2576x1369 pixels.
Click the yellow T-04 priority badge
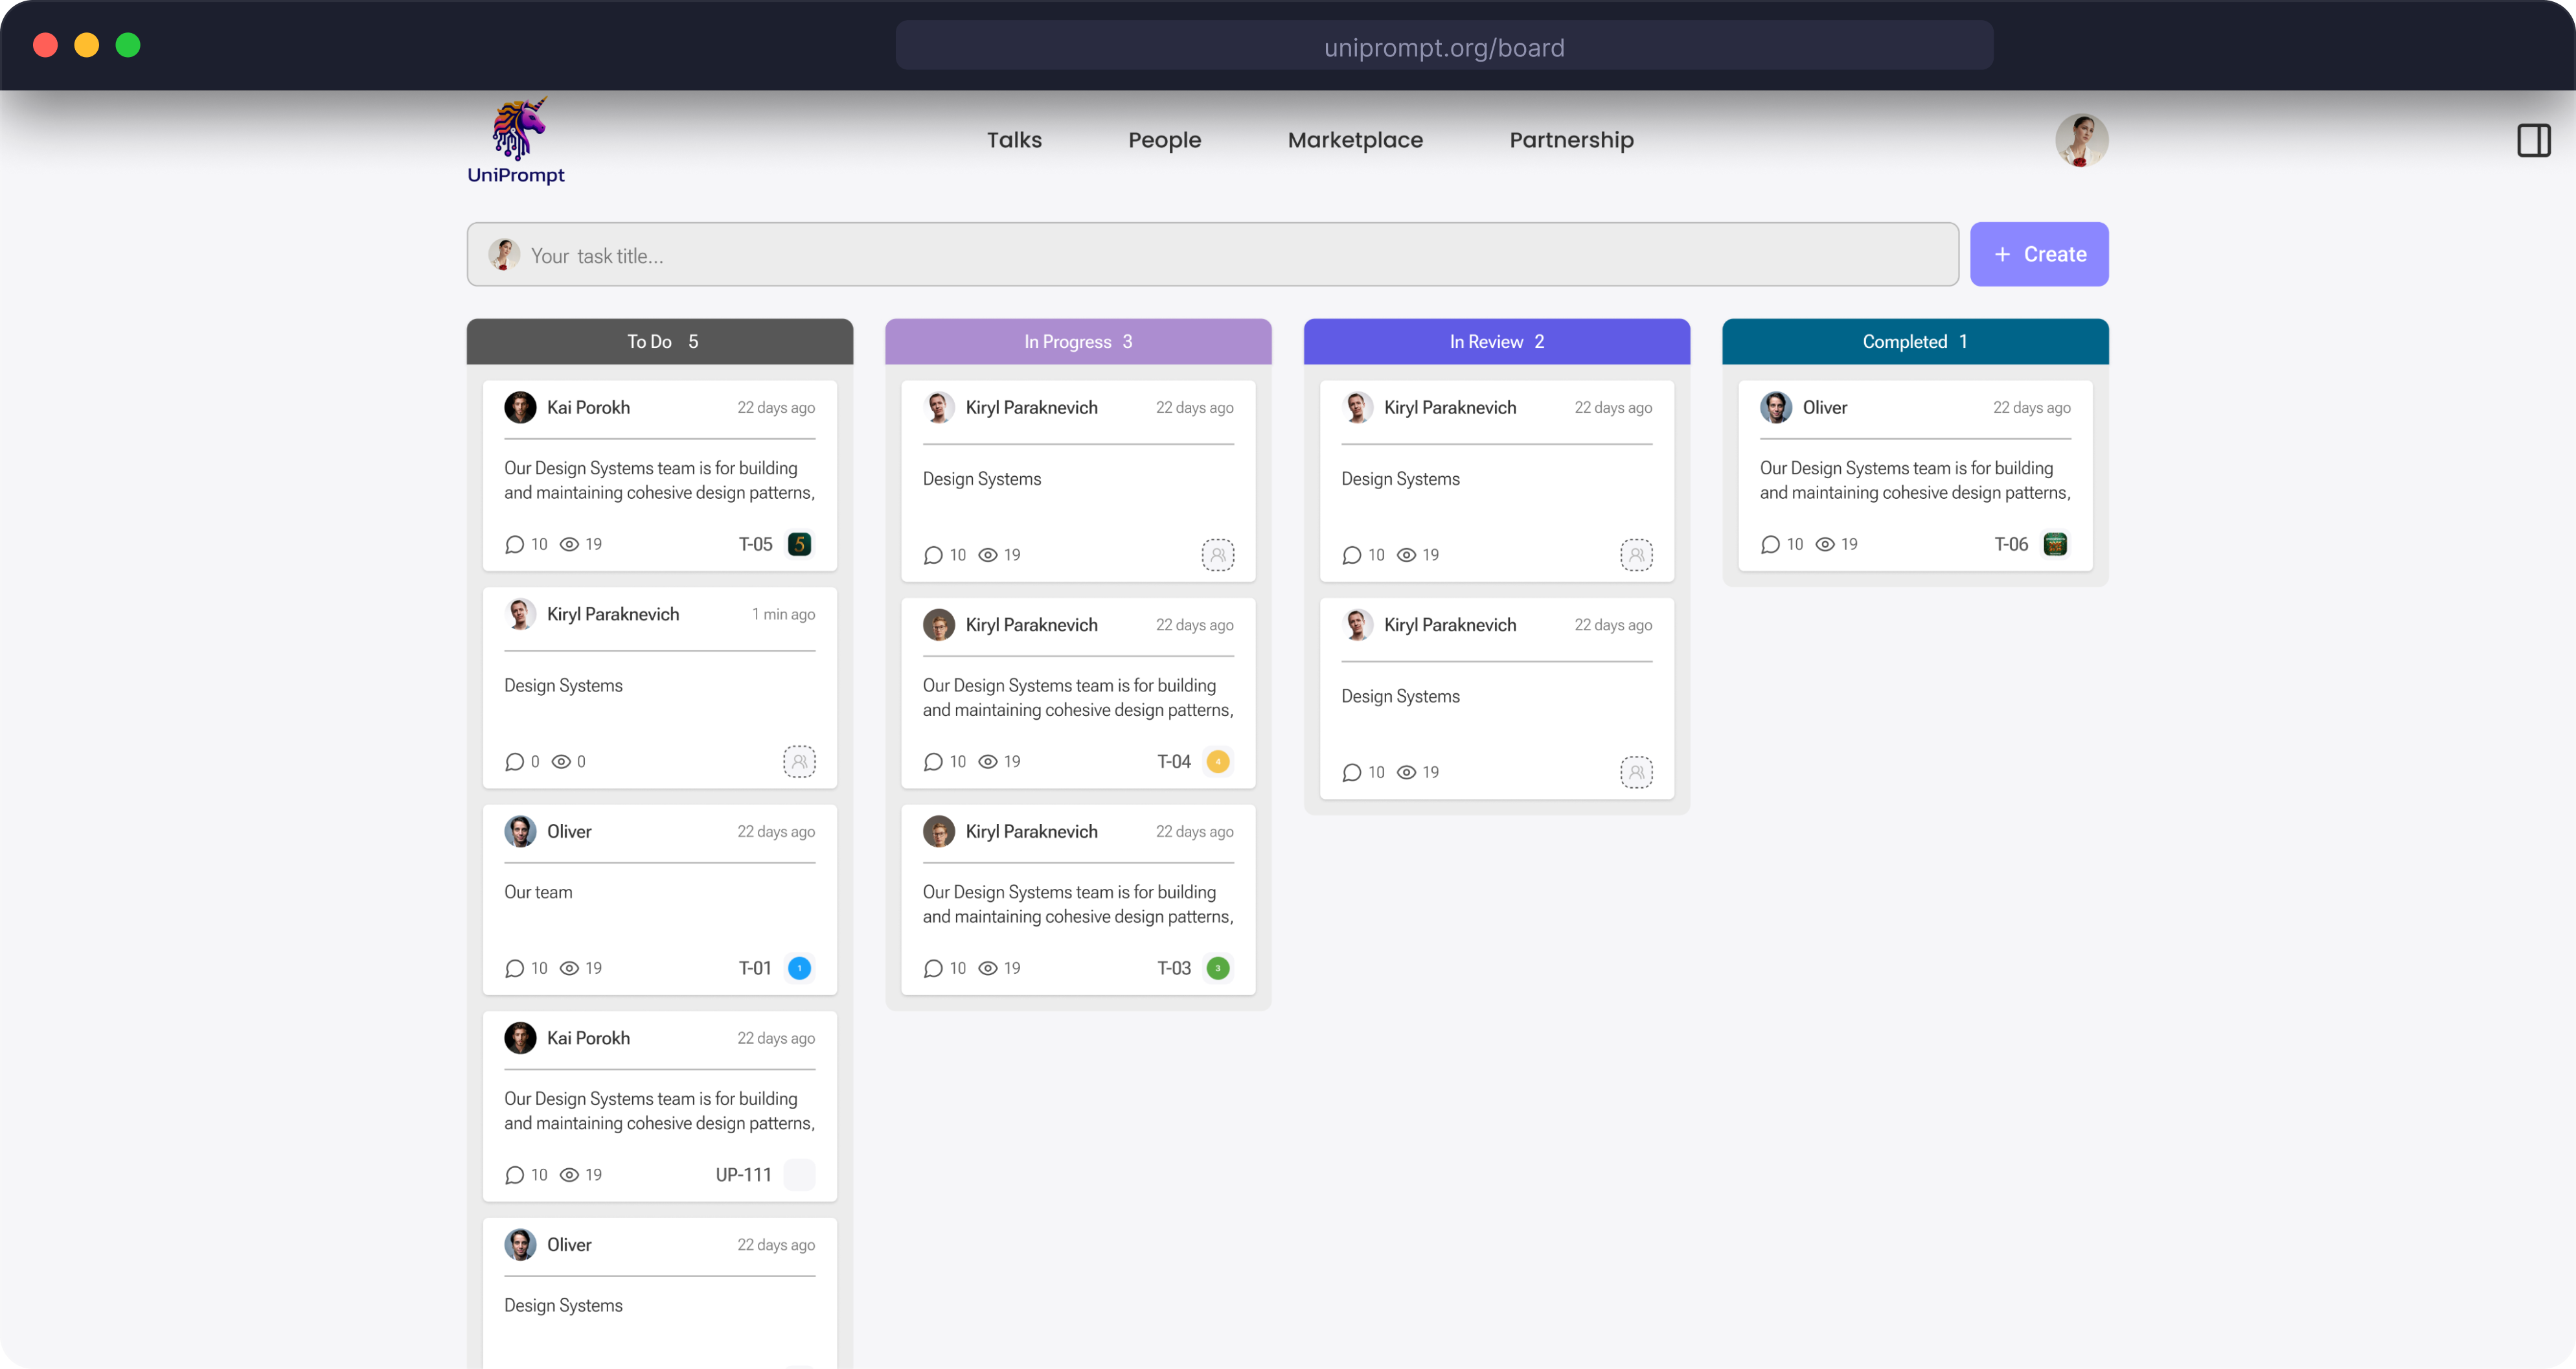tap(1218, 761)
